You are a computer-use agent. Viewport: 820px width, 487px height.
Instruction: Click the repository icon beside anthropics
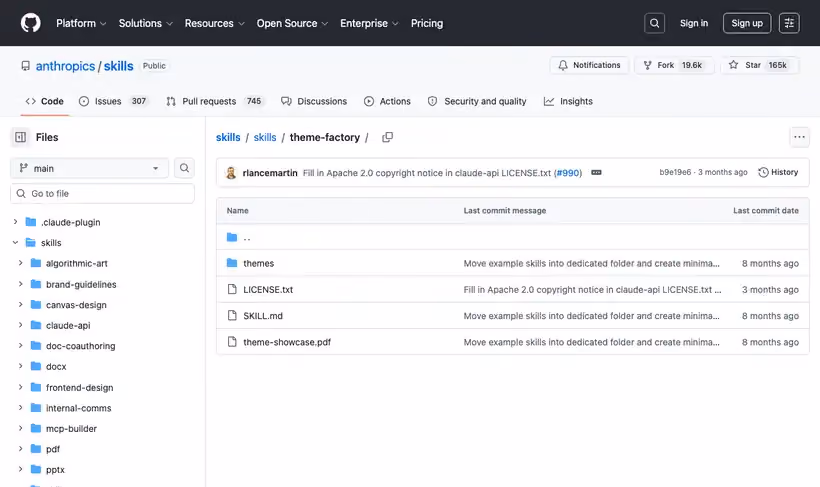click(26, 66)
